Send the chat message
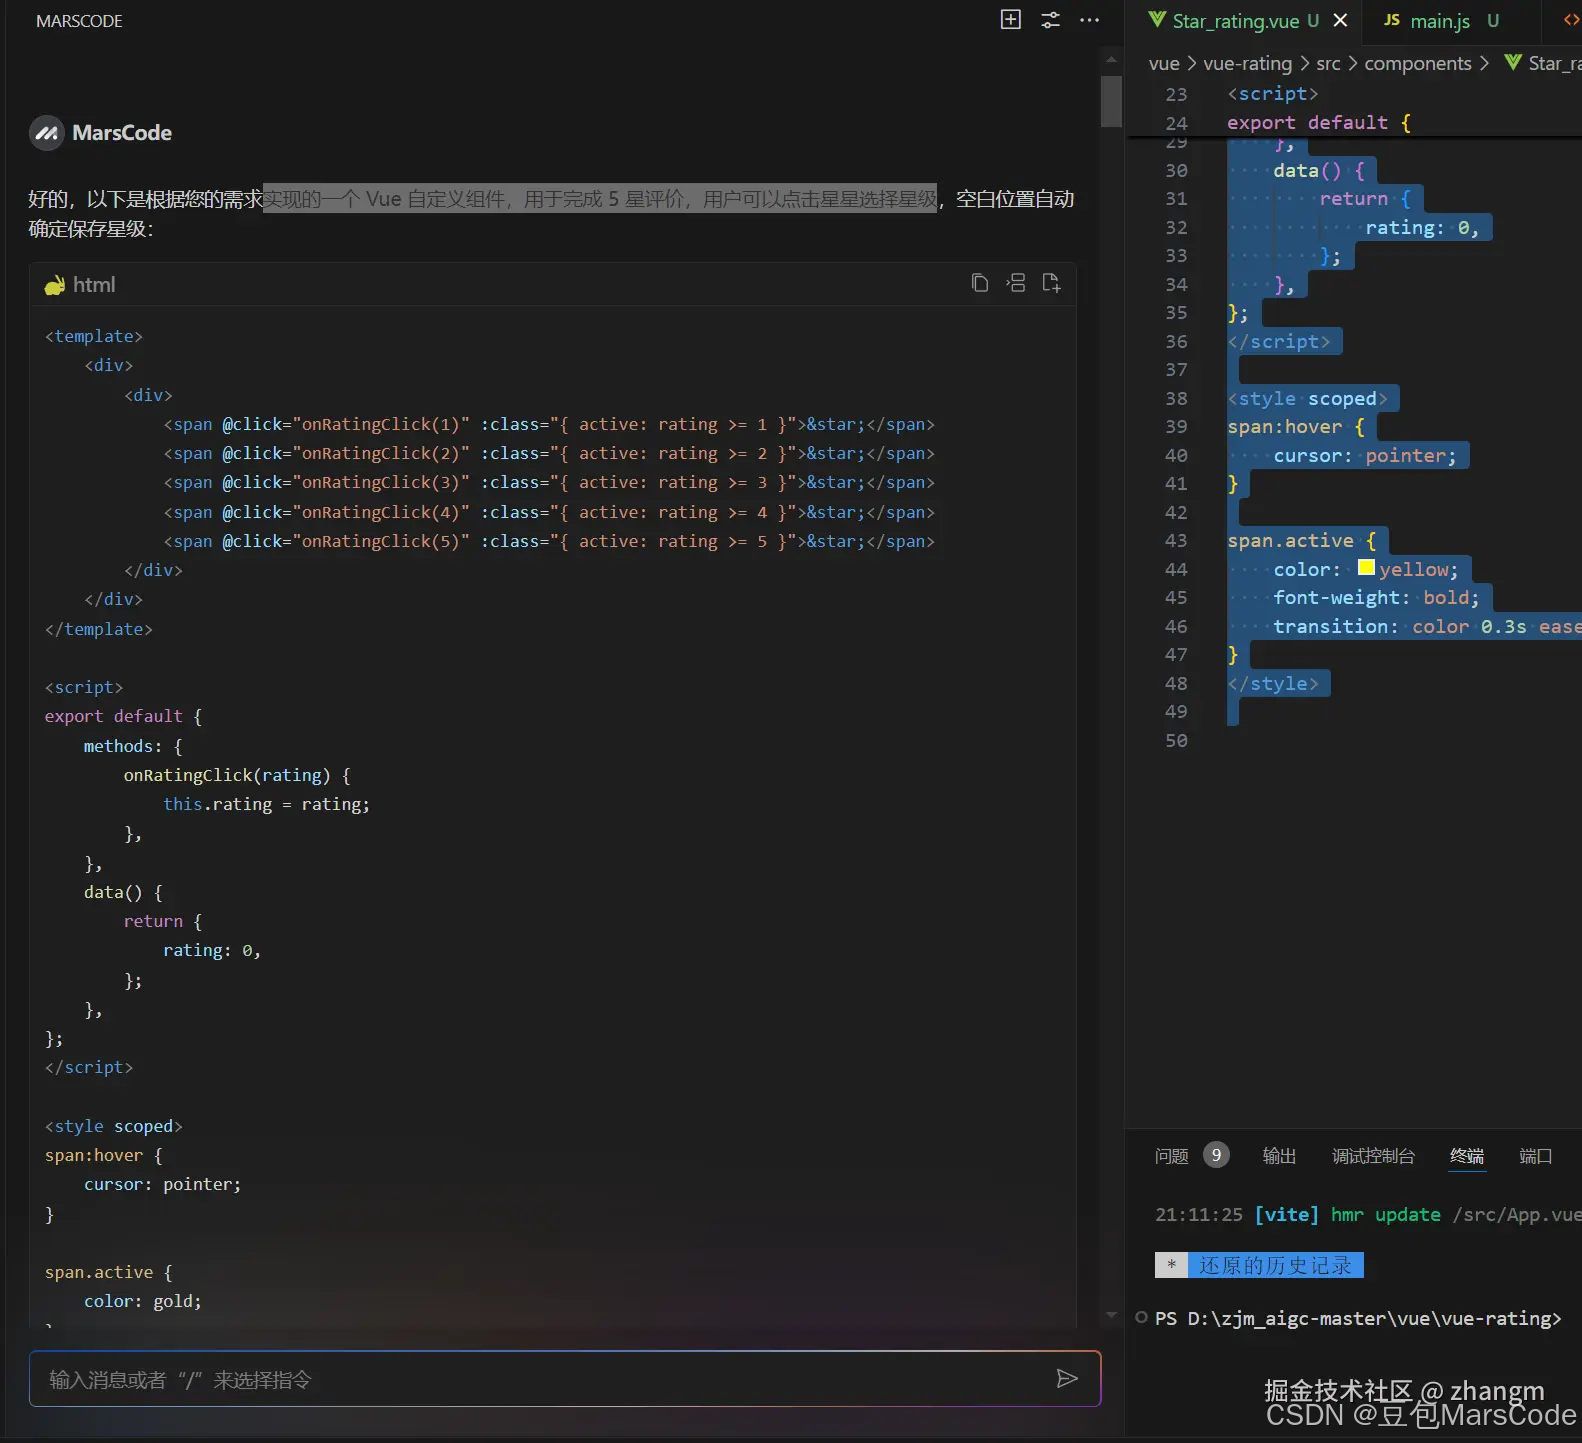The height and width of the screenshot is (1443, 1582). coord(1067,1379)
